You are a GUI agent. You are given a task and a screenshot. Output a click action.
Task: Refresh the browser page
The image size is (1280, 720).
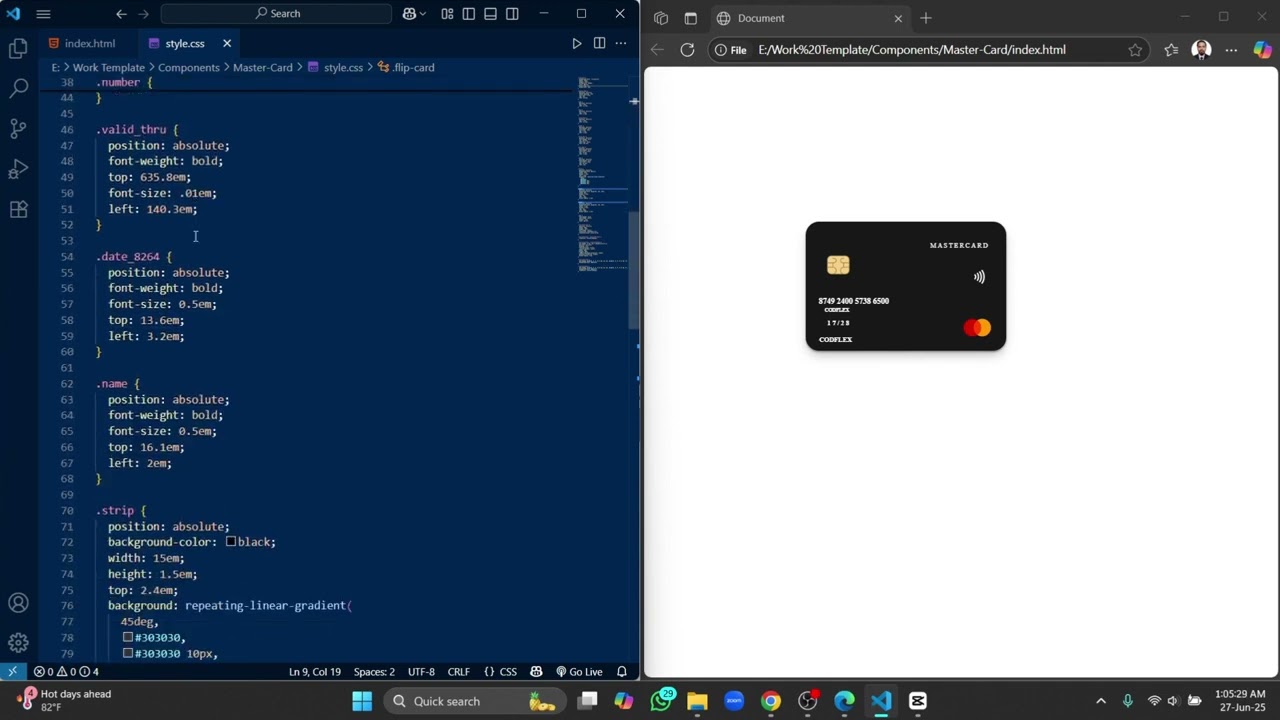pos(687,50)
